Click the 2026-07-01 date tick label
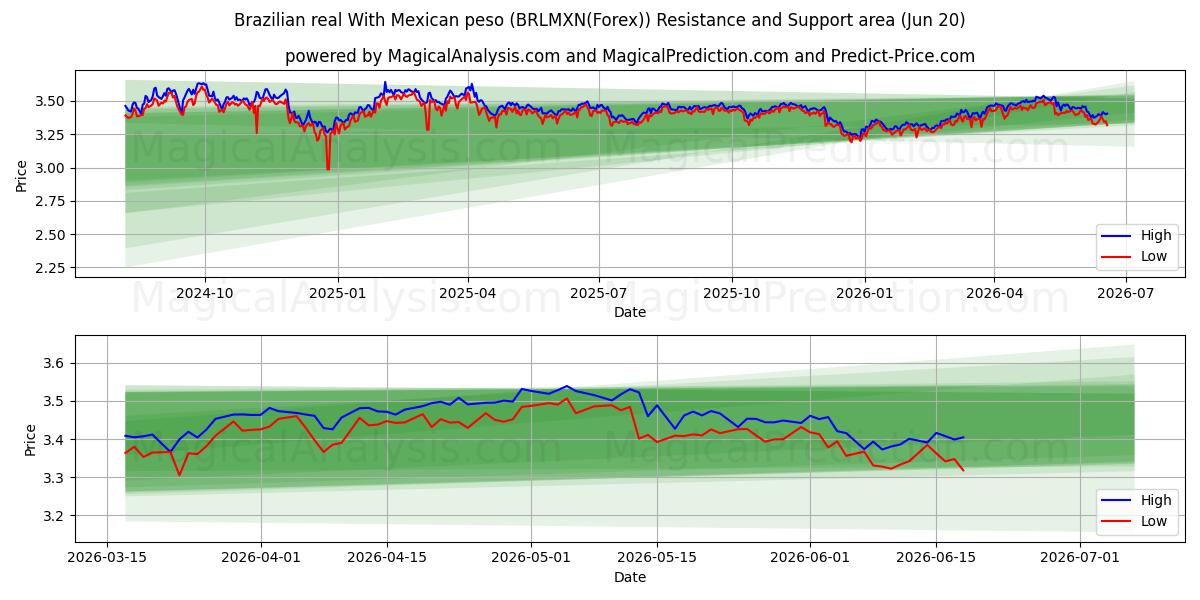The image size is (1200, 600). tap(1081, 559)
